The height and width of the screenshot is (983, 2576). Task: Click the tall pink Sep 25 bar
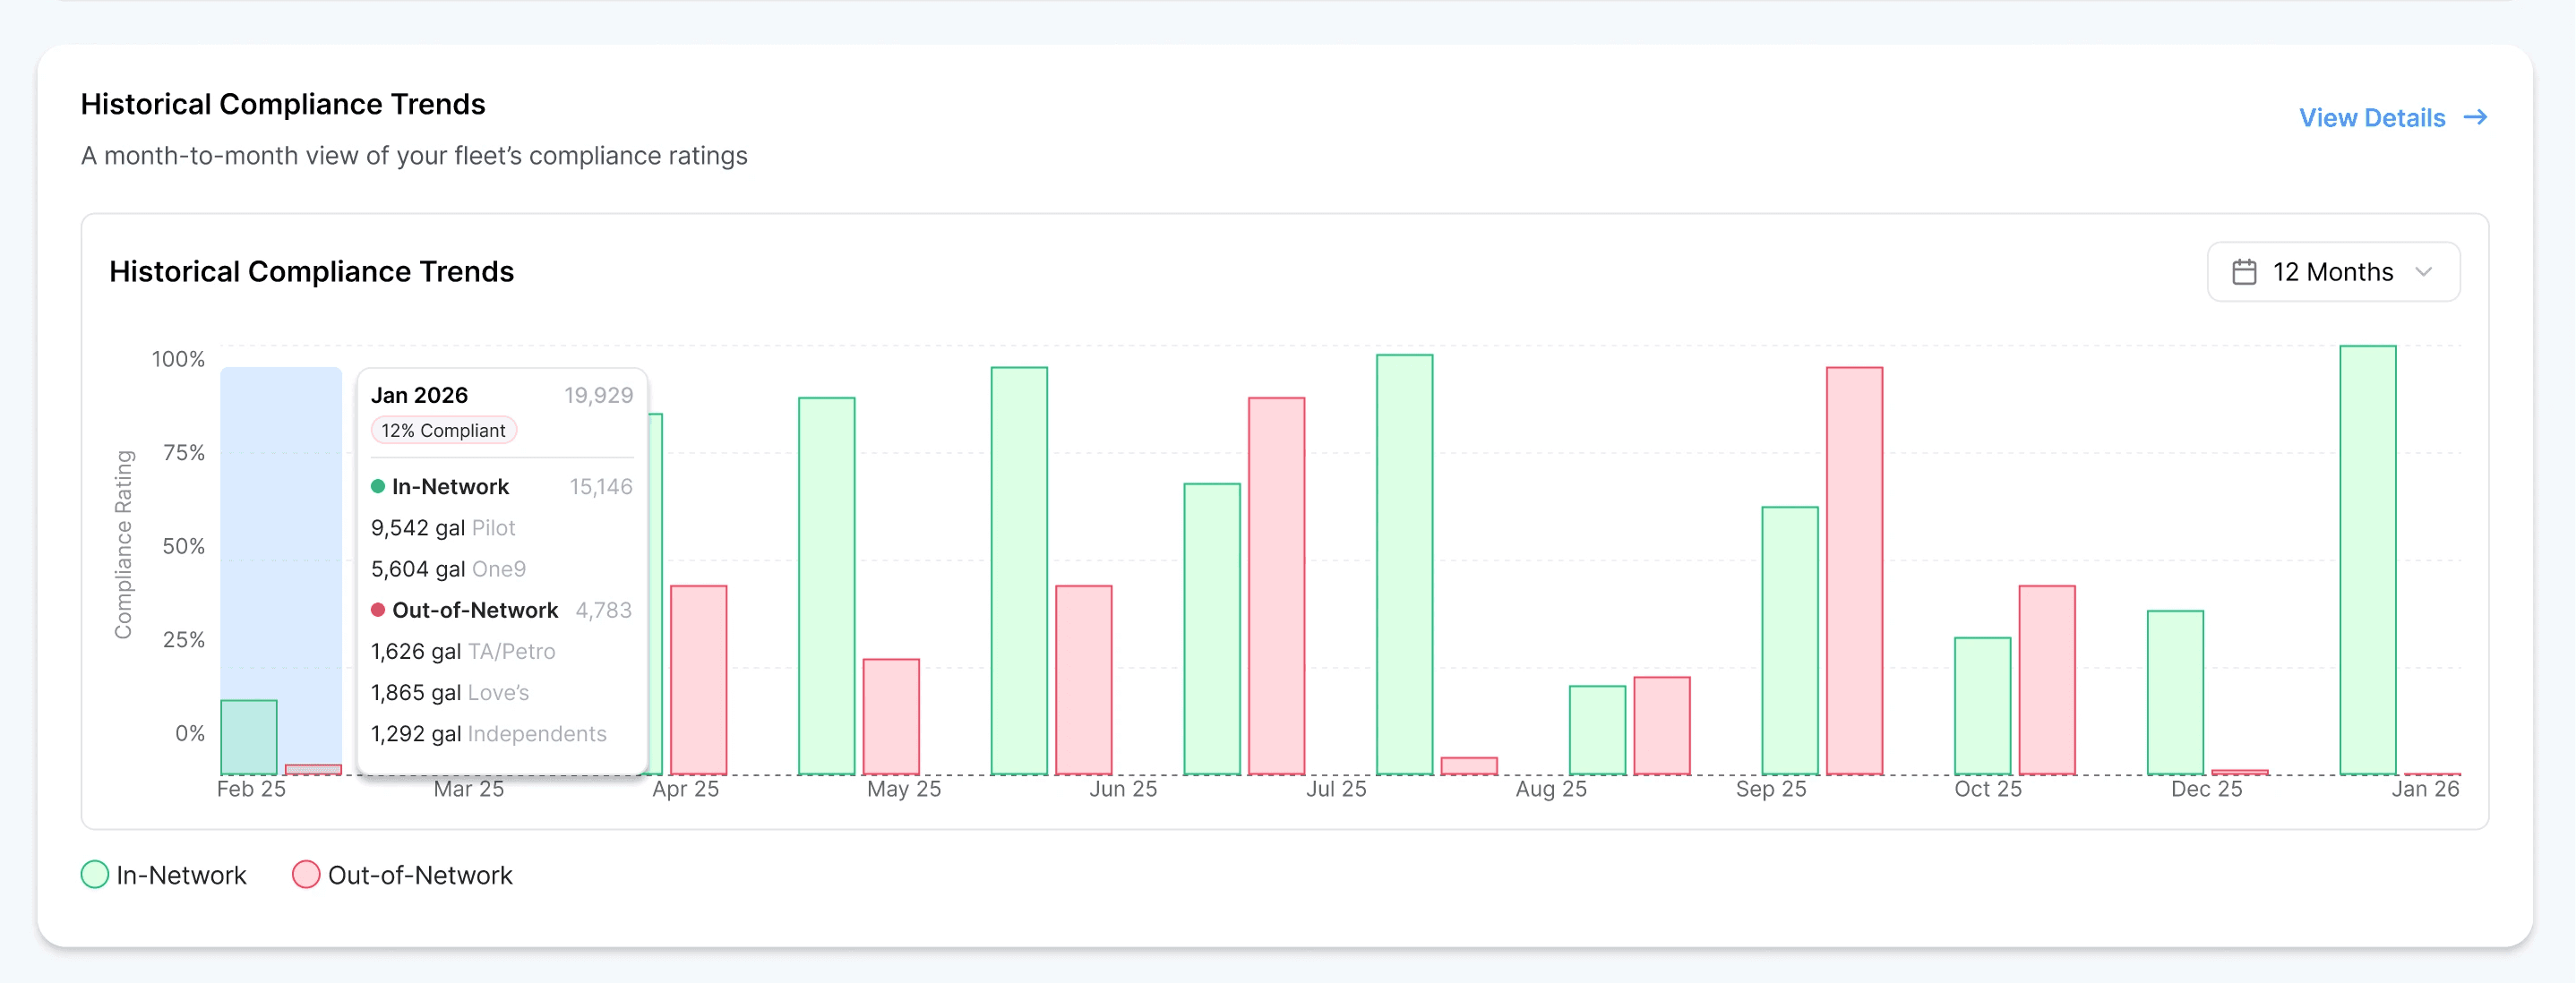tap(1854, 570)
